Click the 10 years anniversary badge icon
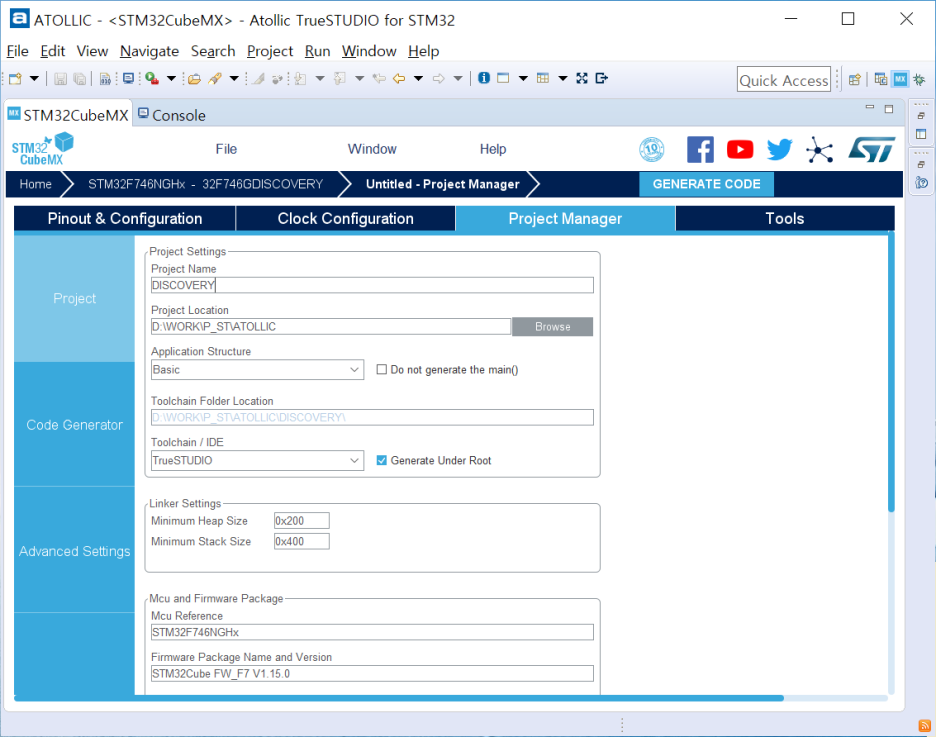 pos(652,149)
